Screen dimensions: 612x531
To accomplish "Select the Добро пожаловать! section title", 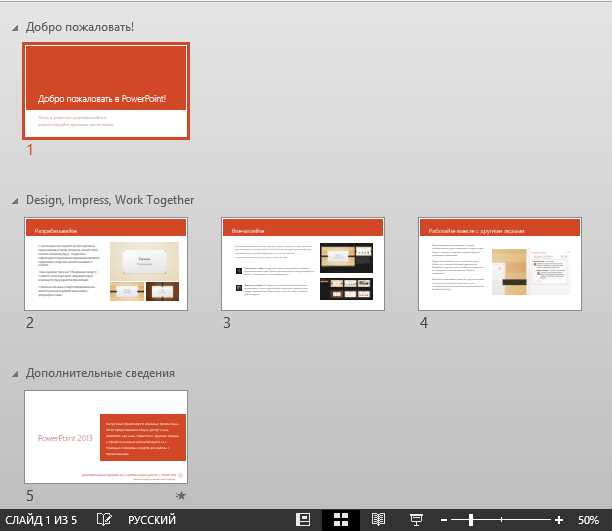I will 80,27.
